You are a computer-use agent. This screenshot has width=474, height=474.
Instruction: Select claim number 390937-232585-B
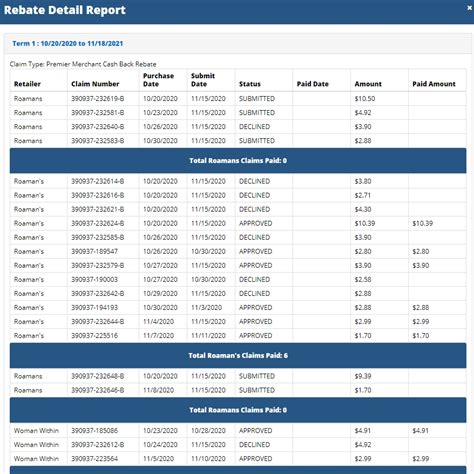[98, 237]
